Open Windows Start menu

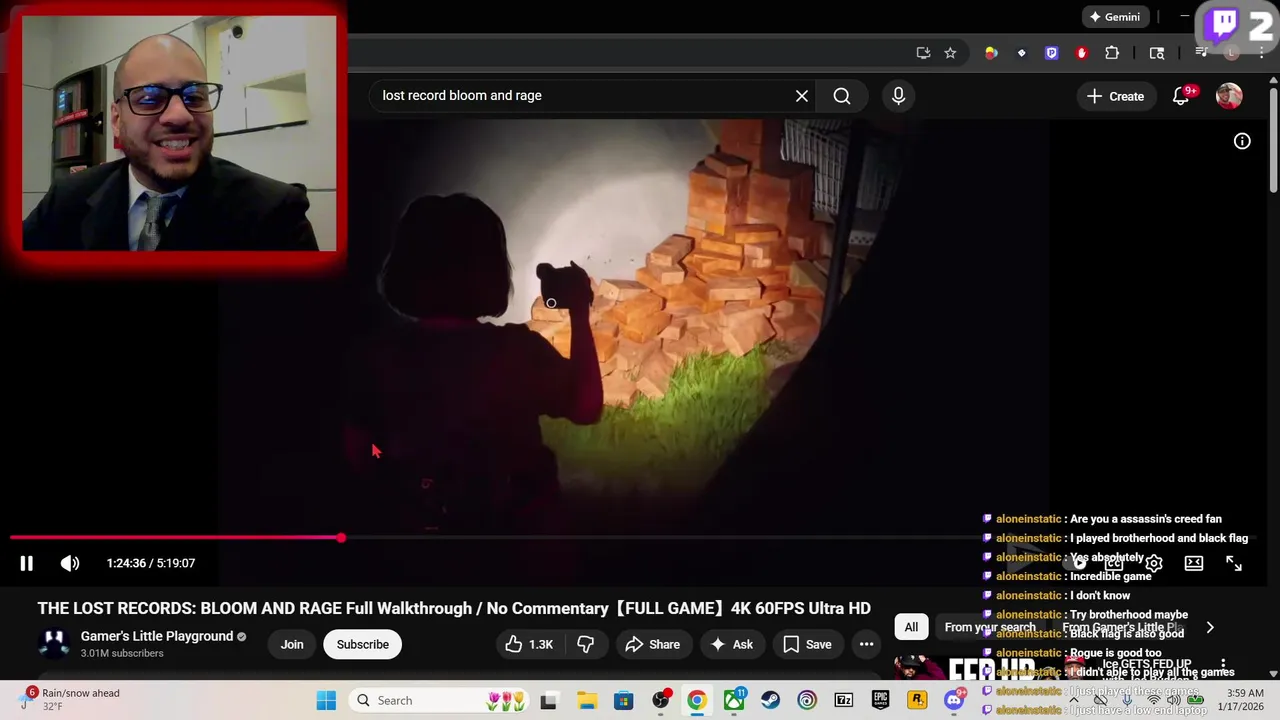click(x=326, y=700)
